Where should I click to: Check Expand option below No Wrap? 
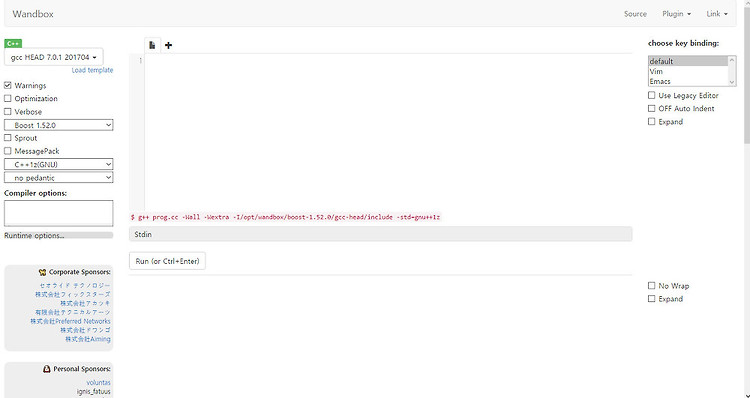click(651, 298)
